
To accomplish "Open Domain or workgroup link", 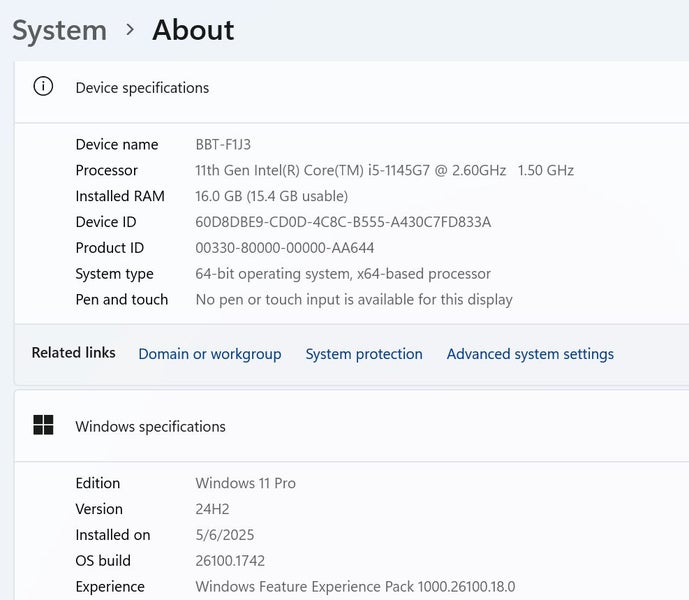I will [x=210, y=354].
